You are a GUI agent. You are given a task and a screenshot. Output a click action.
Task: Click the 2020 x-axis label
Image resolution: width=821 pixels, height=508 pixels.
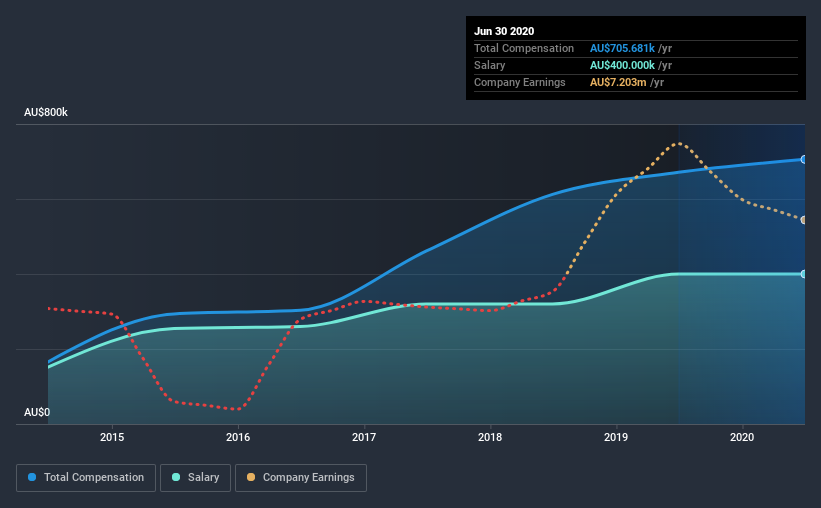click(742, 437)
